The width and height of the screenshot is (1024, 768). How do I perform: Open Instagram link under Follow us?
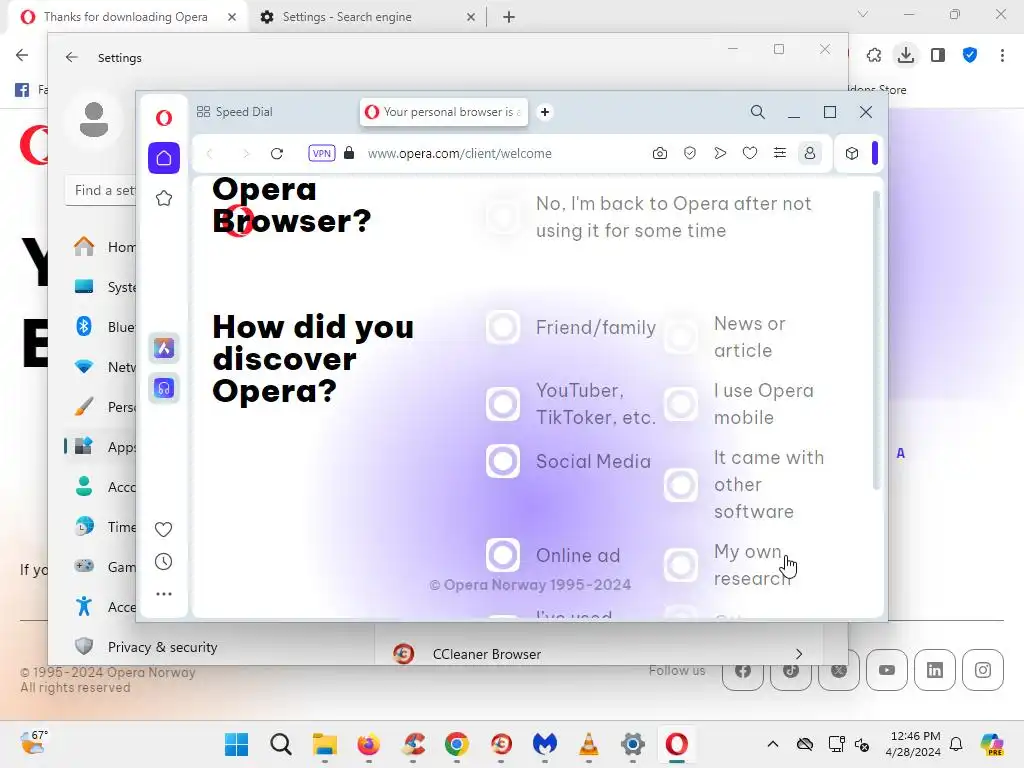pos(983,670)
